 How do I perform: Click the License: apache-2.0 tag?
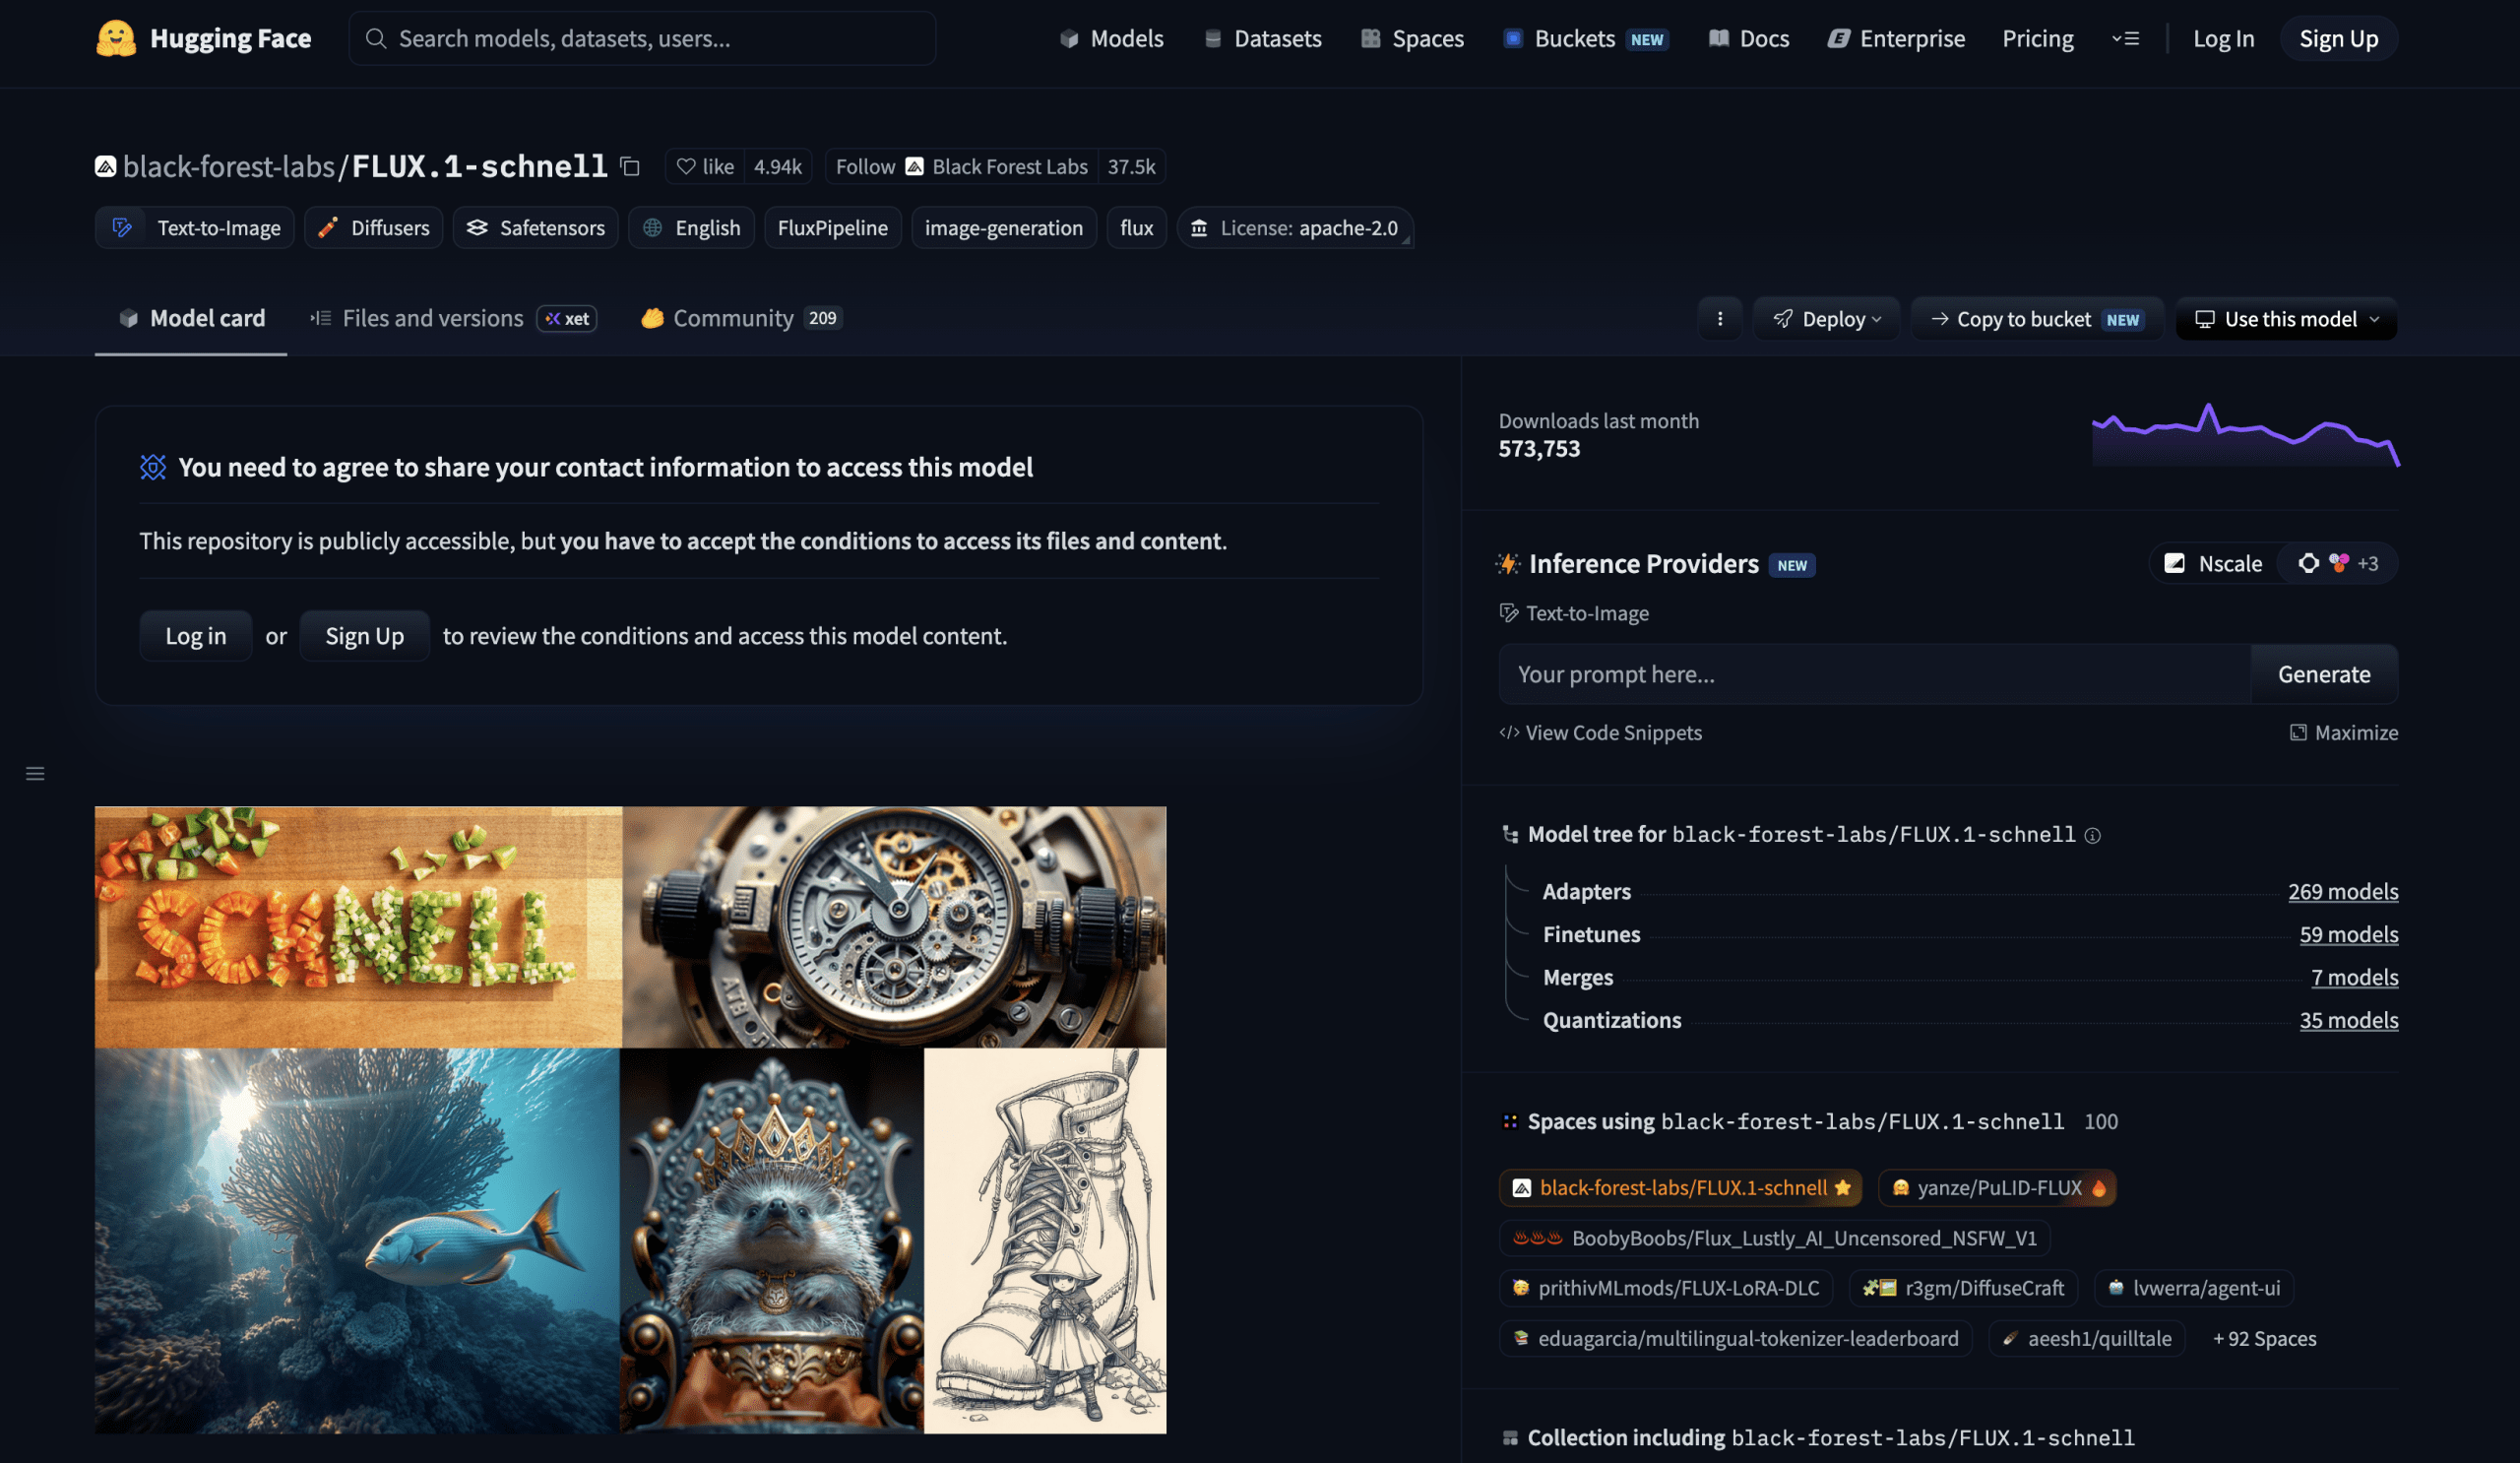click(1294, 227)
